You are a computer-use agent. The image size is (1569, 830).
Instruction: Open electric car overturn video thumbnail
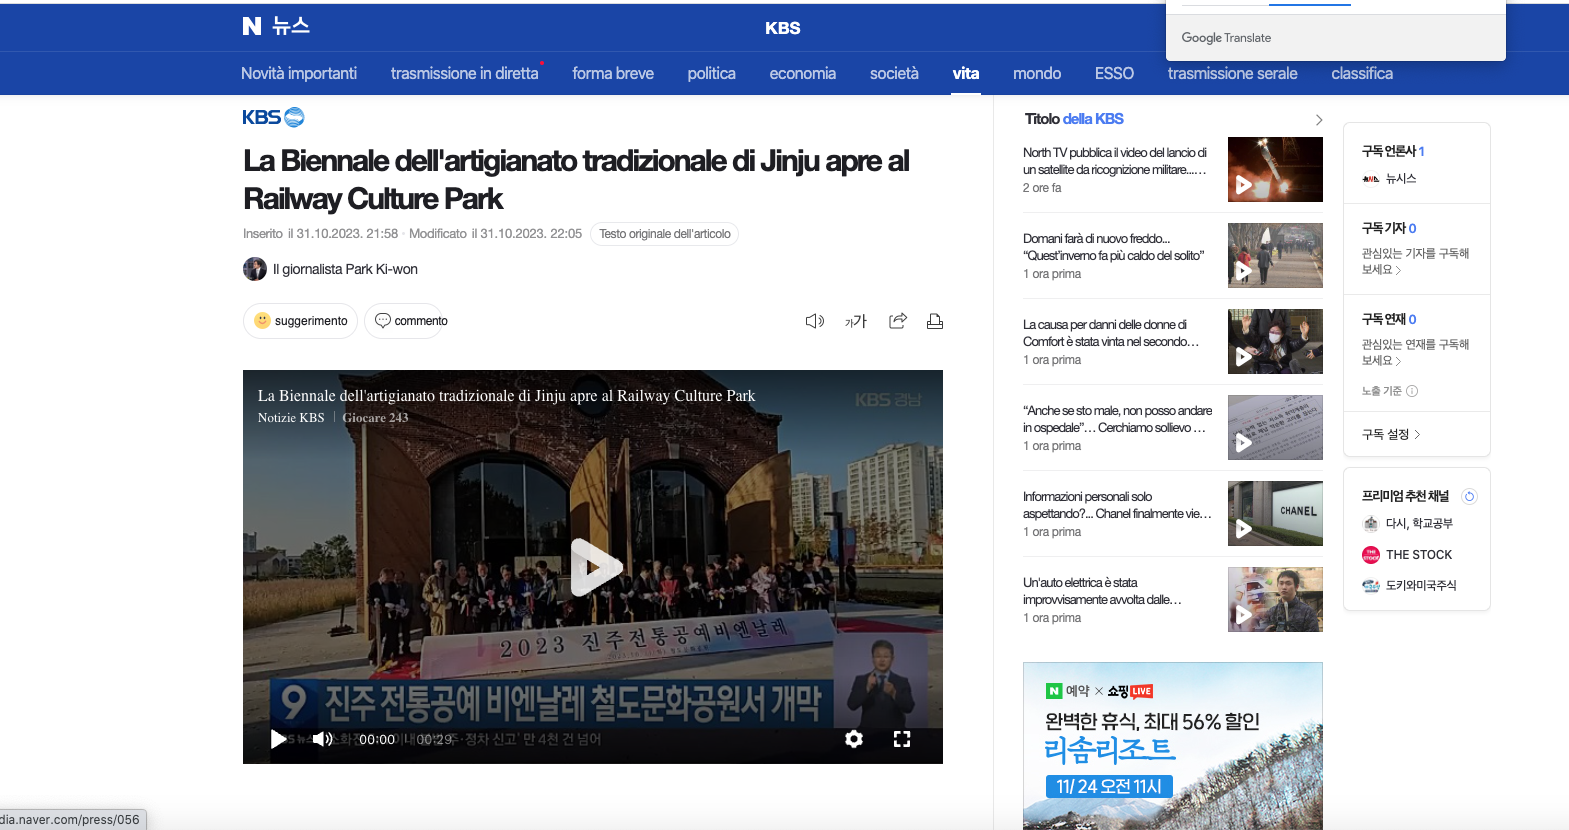click(1275, 600)
